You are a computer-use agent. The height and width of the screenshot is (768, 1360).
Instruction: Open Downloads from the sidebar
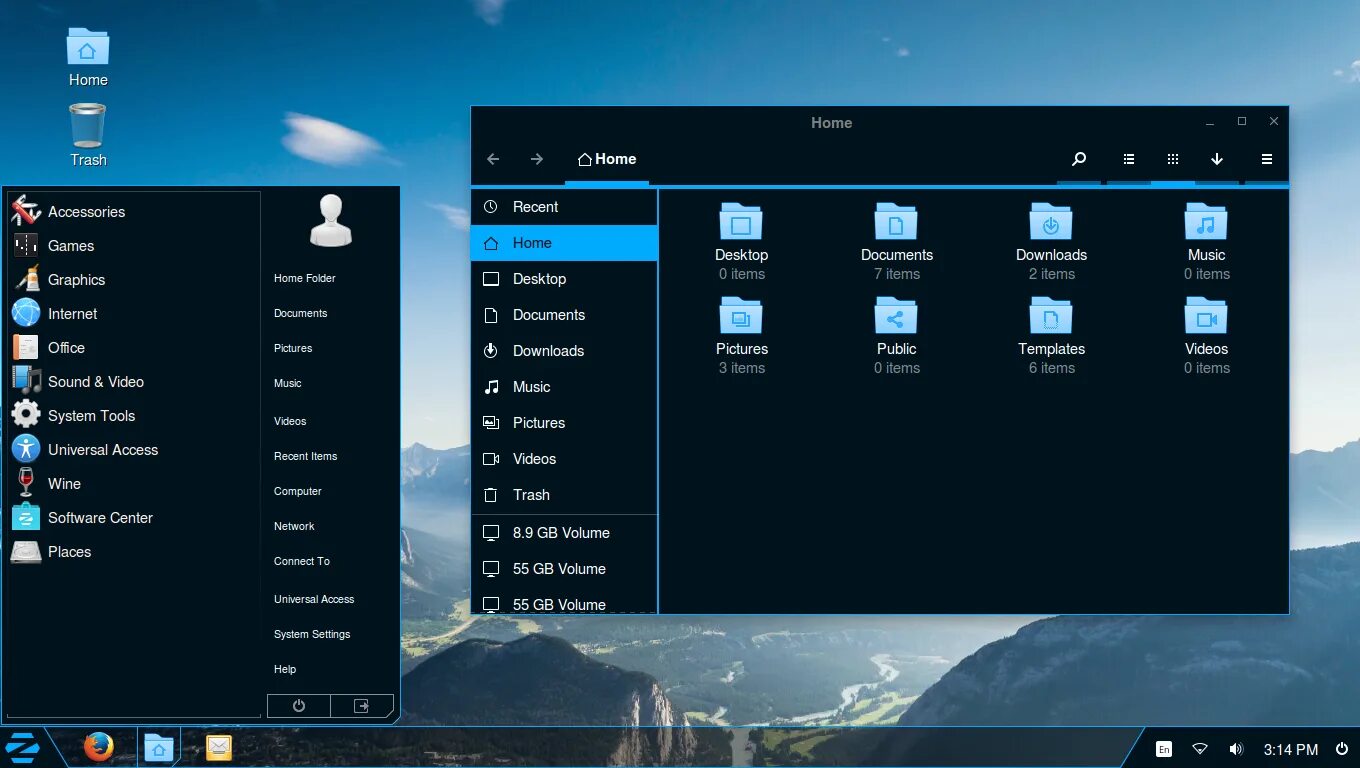click(564, 351)
